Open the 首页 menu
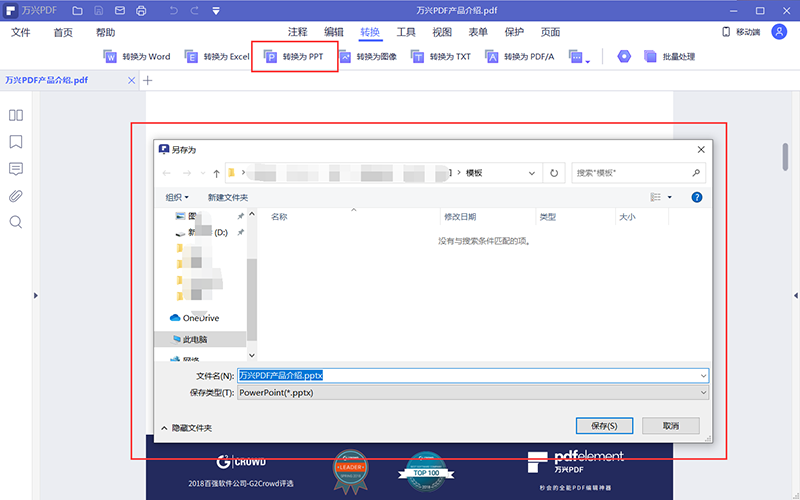 click(63, 32)
